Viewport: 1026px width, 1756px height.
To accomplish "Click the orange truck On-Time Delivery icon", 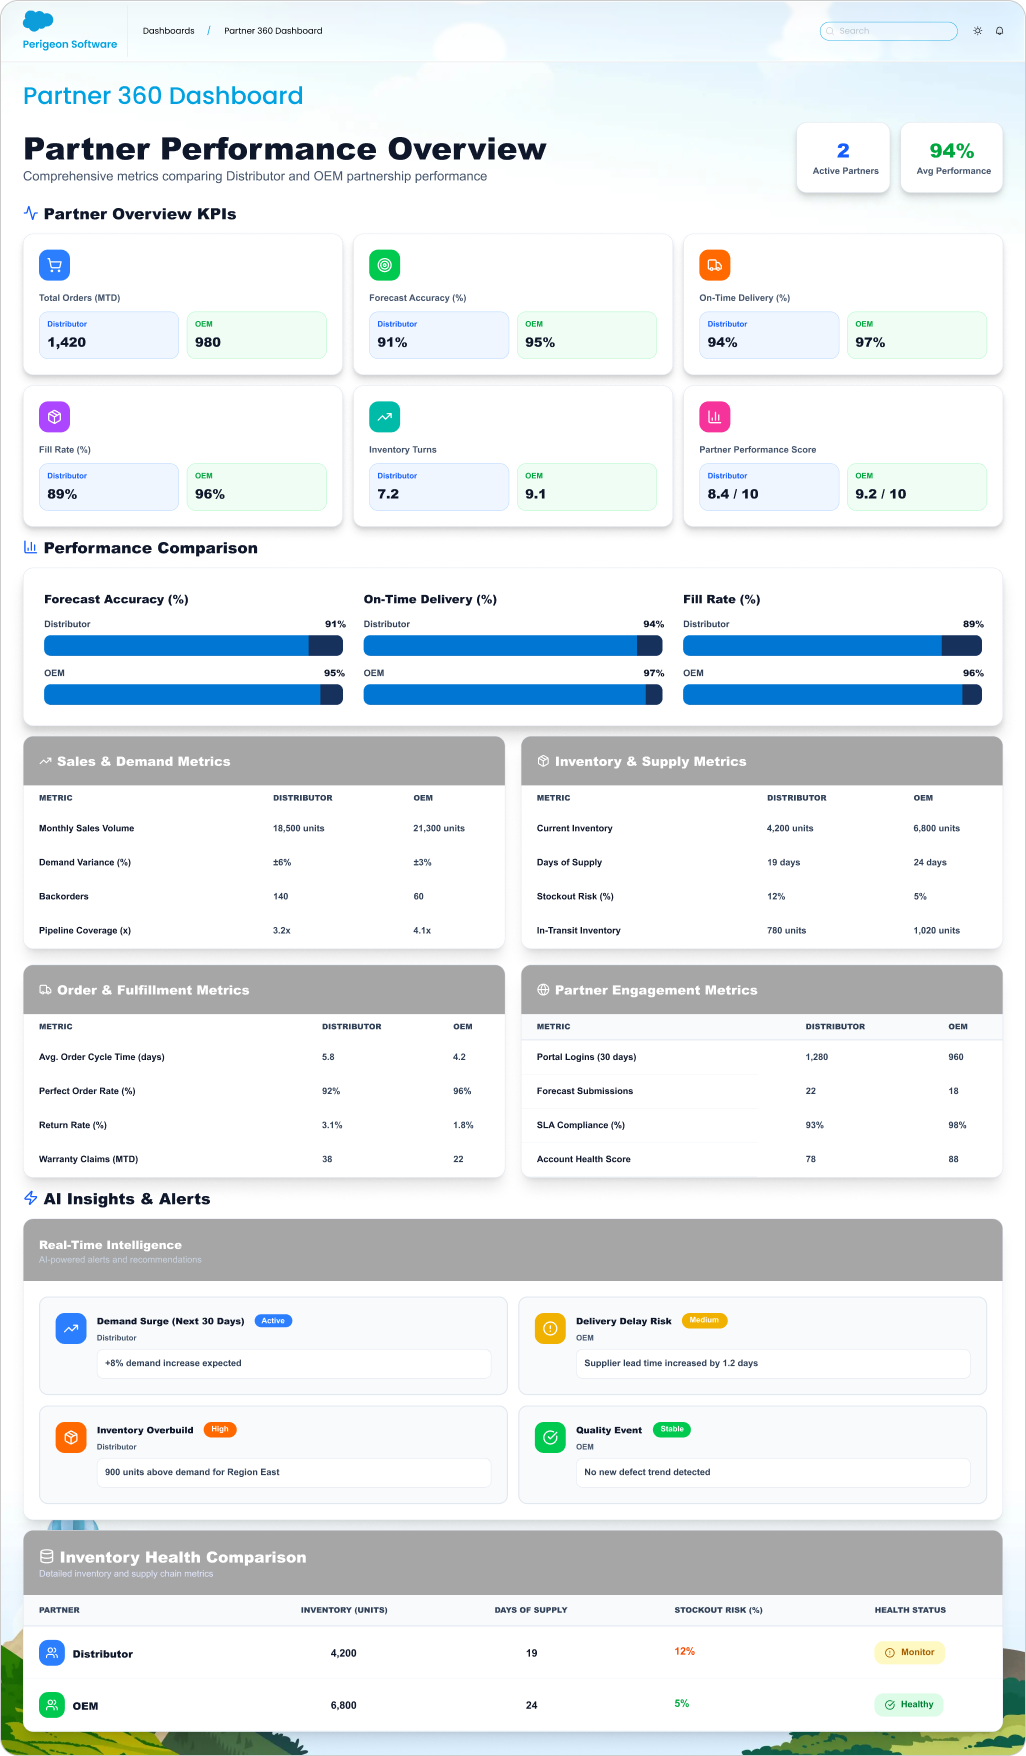I will tap(714, 265).
